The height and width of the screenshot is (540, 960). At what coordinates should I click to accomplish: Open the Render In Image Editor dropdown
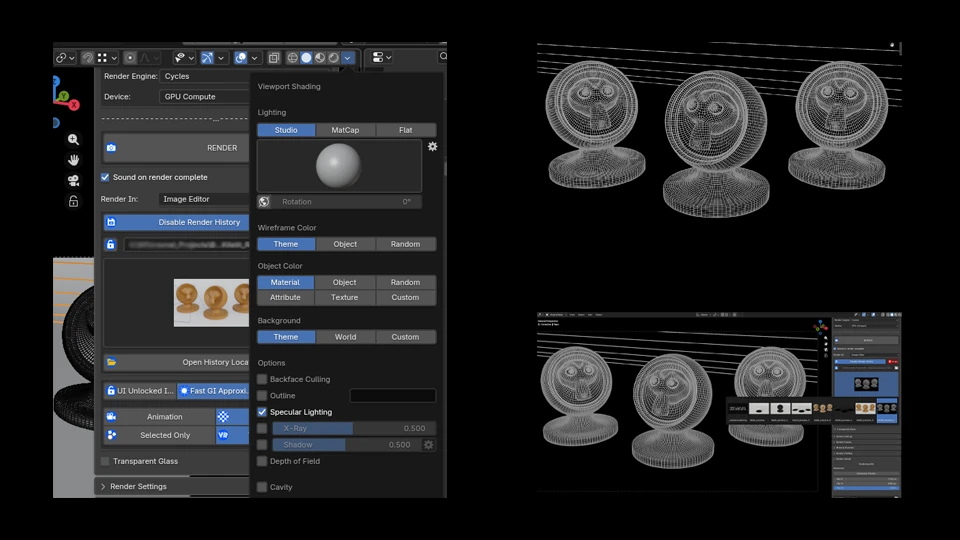(x=204, y=199)
